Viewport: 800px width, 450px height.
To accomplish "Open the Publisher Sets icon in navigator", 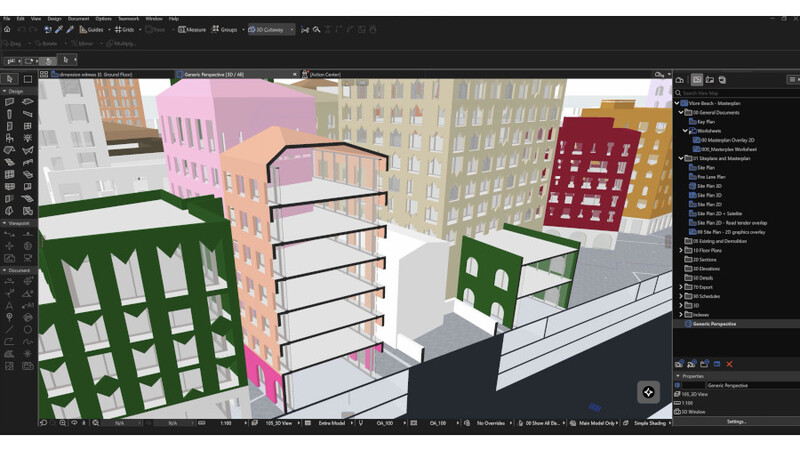I will tap(722, 80).
